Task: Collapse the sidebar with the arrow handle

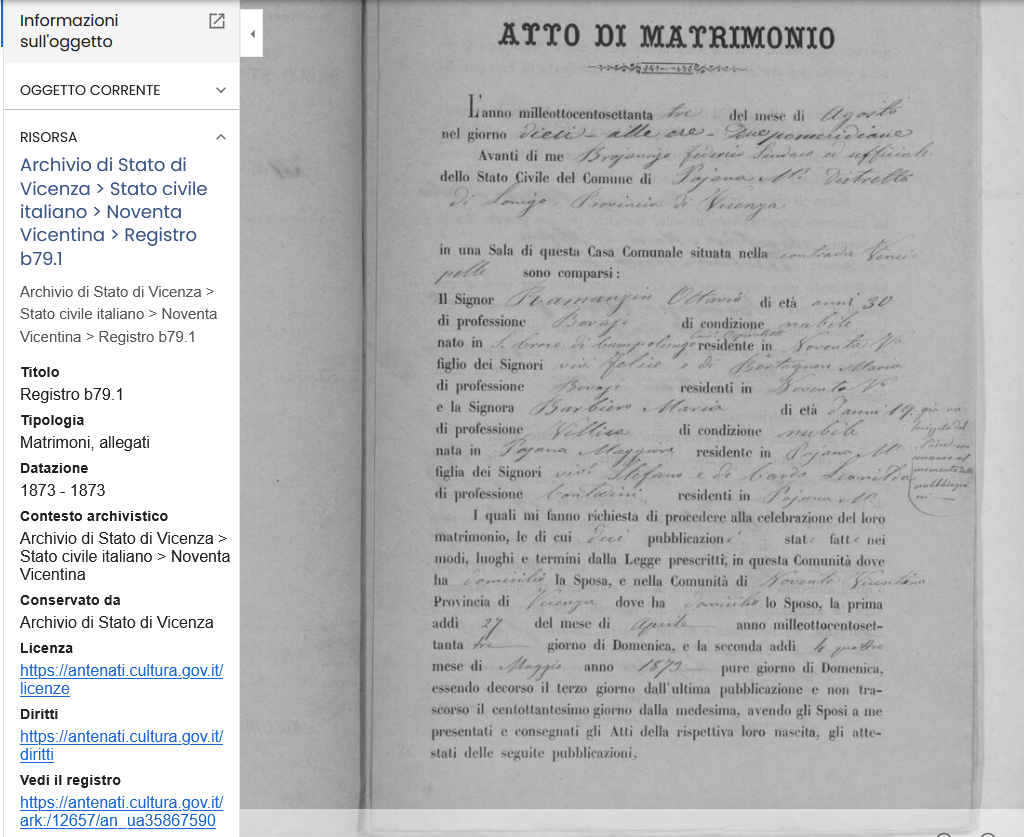Action: point(252,33)
